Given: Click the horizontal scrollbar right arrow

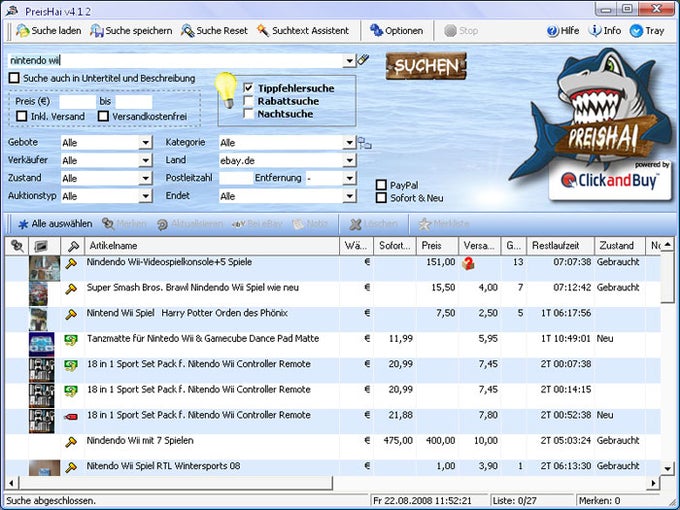Looking at the screenshot, I should (x=654, y=483).
